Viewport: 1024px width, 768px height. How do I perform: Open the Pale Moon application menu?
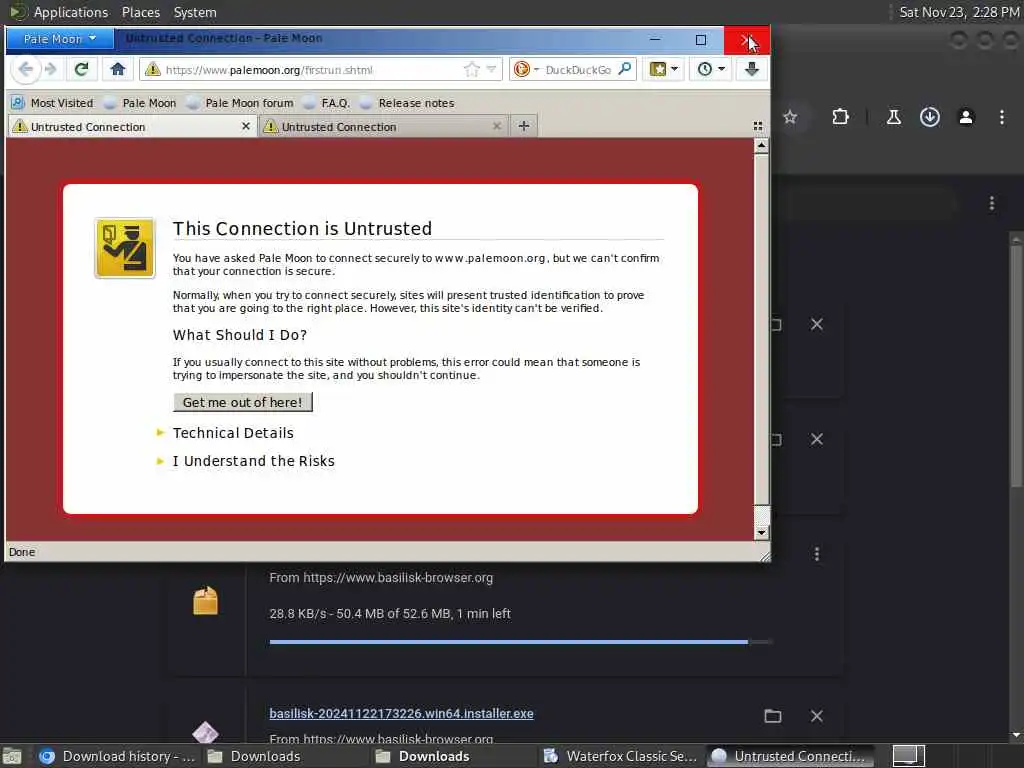(x=59, y=39)
